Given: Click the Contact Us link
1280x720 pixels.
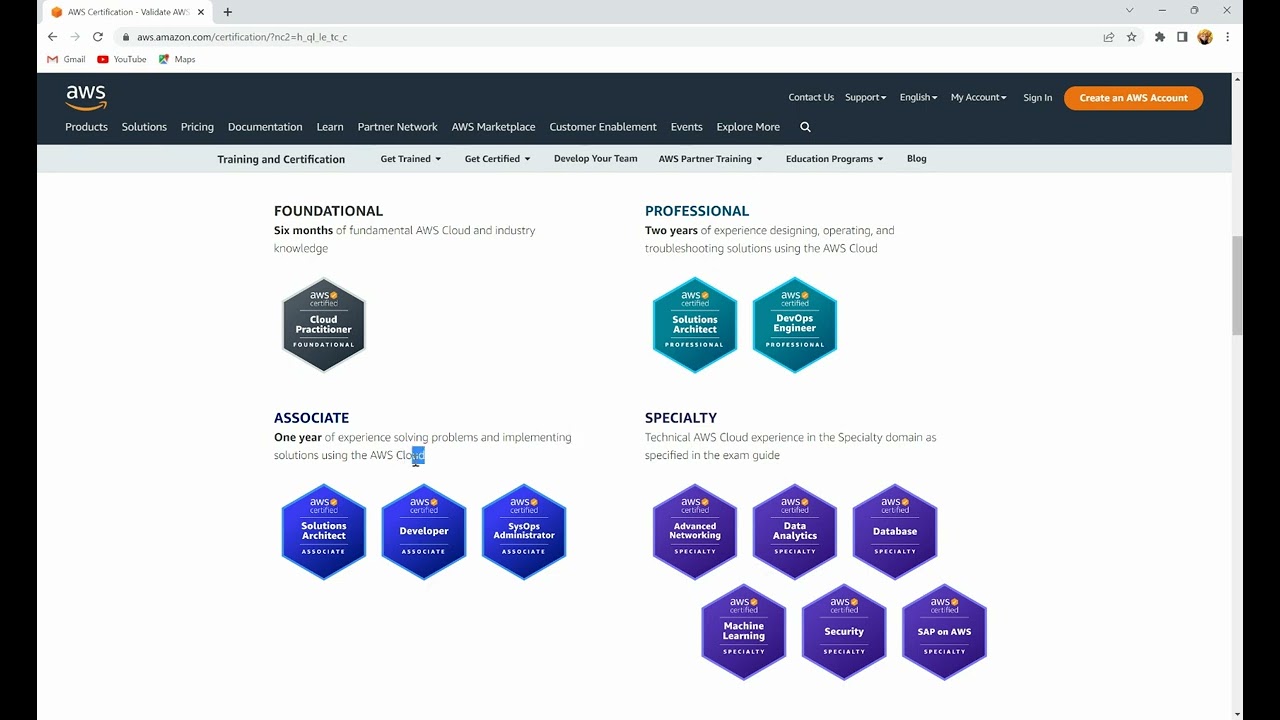Looking at the screenshot, I should (811, 97).
